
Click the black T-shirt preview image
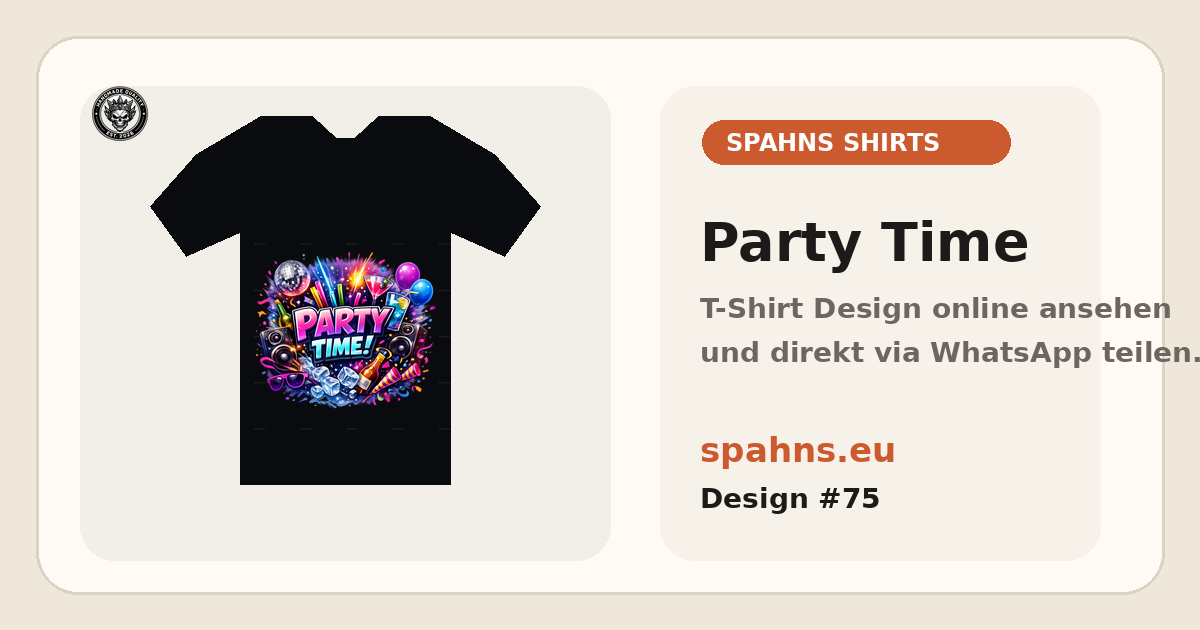point(345,300)
